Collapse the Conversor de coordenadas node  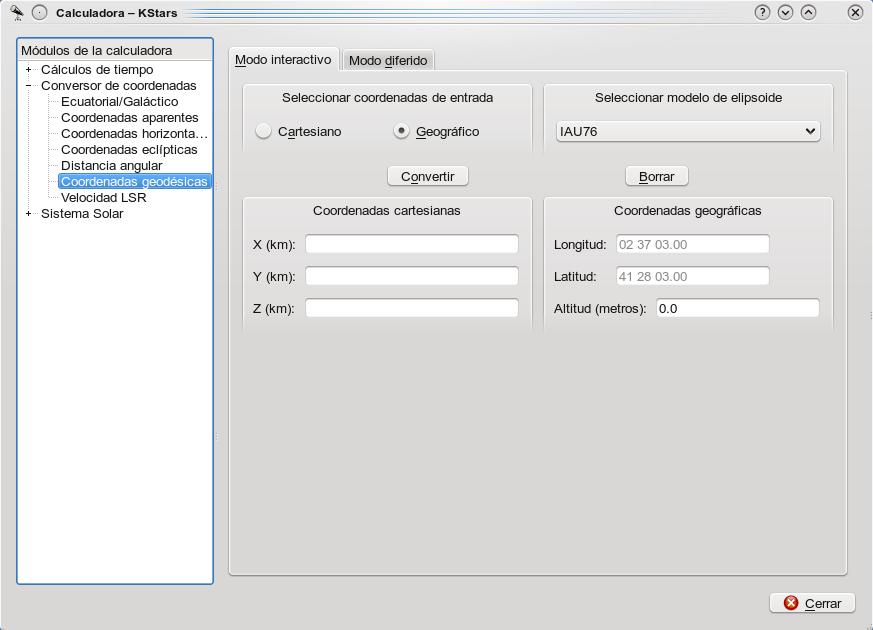tap(29, 86)
